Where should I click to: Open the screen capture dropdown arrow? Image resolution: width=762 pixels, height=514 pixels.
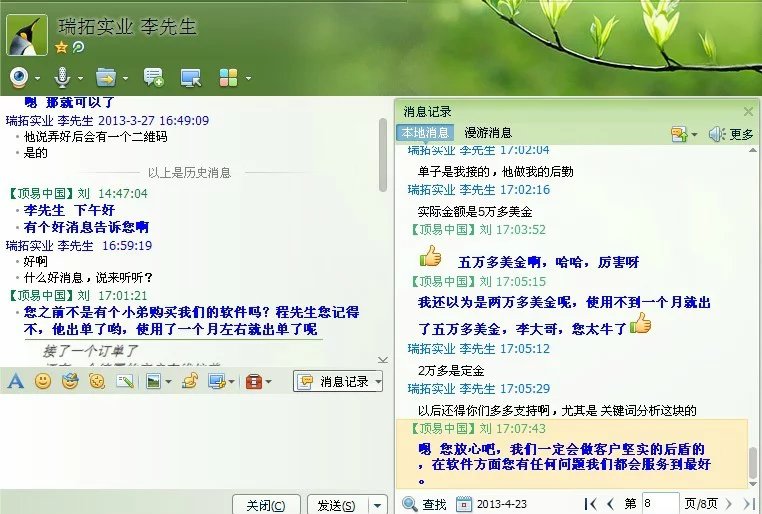(231, 382)
